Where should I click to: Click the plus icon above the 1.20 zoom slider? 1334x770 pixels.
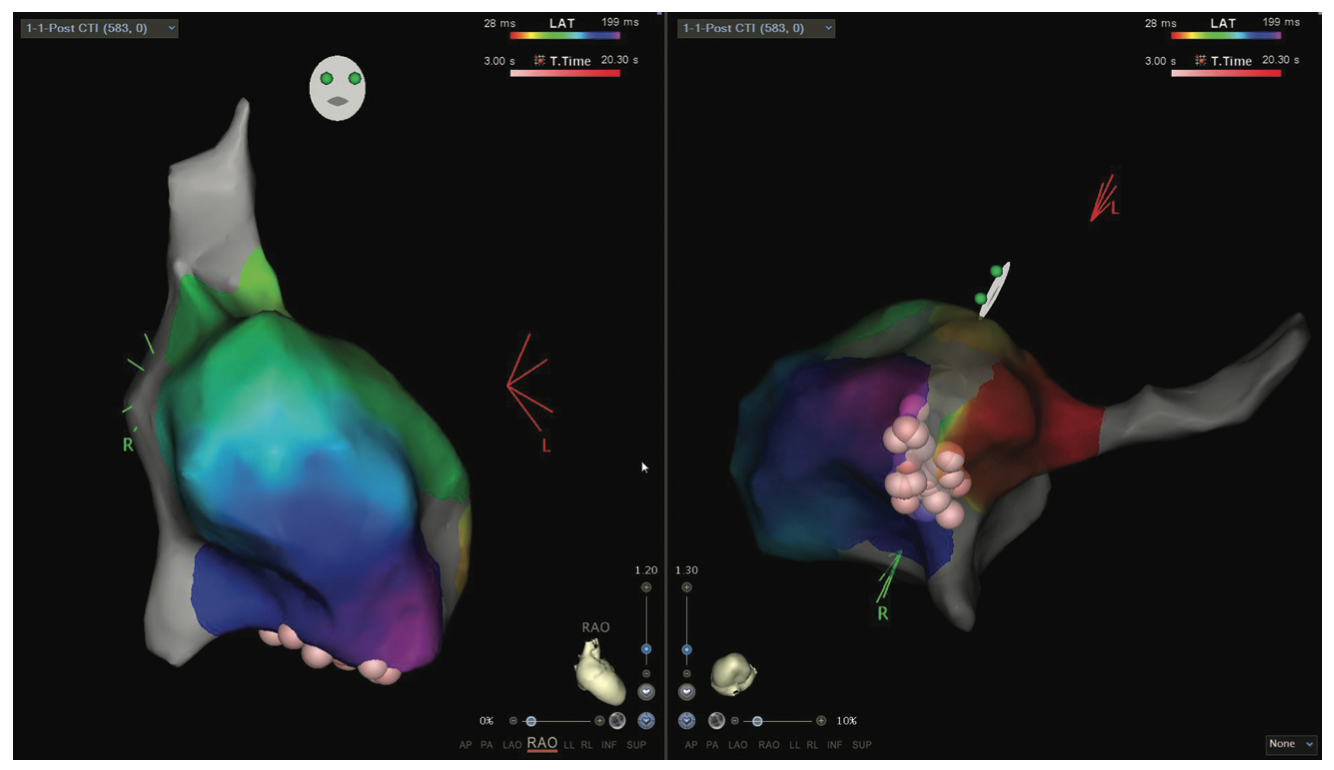[x=646, y=588]
